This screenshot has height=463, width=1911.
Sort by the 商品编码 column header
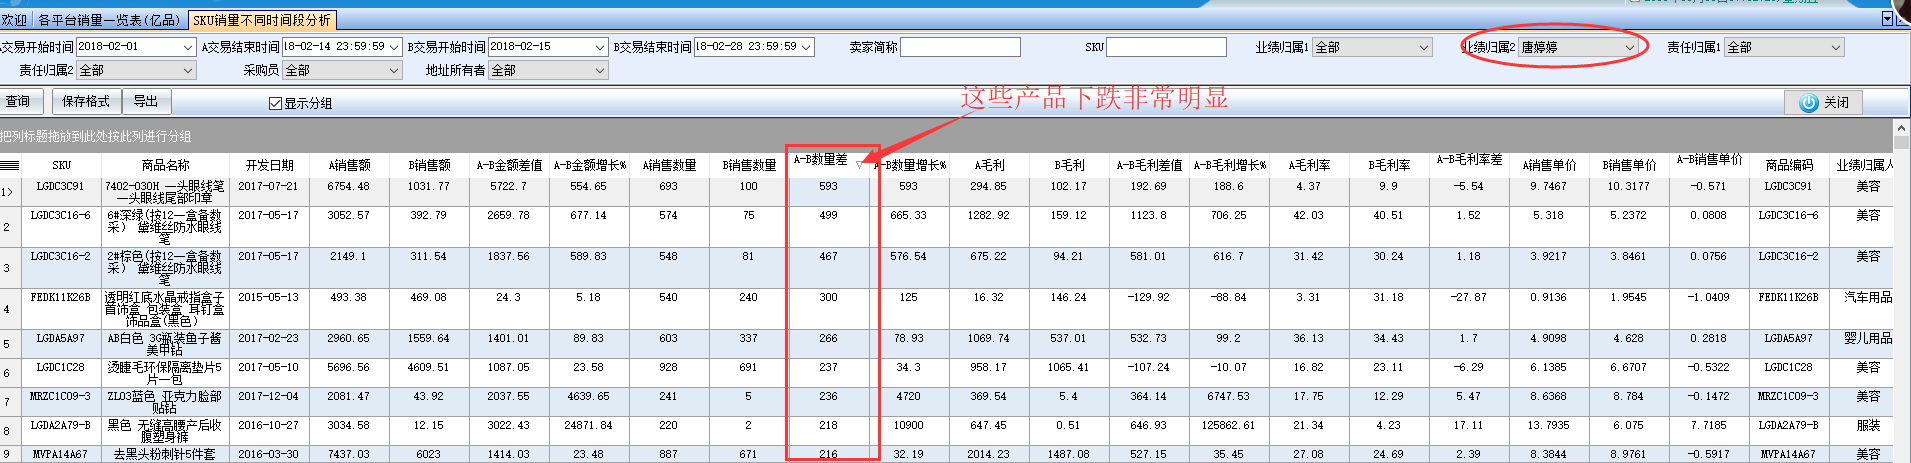pos(1789,165)
